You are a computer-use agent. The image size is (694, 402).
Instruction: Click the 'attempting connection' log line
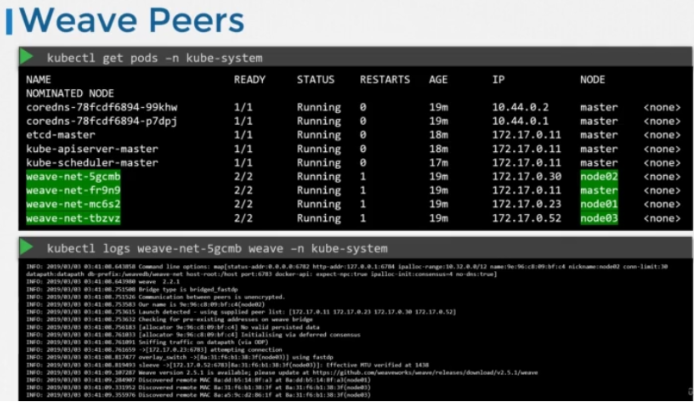tap(154, 350)
